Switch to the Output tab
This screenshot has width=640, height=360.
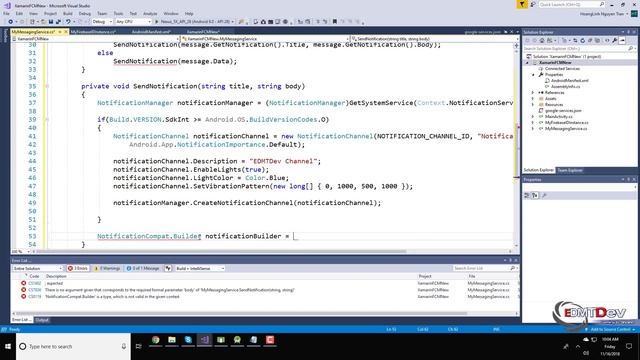42,320
